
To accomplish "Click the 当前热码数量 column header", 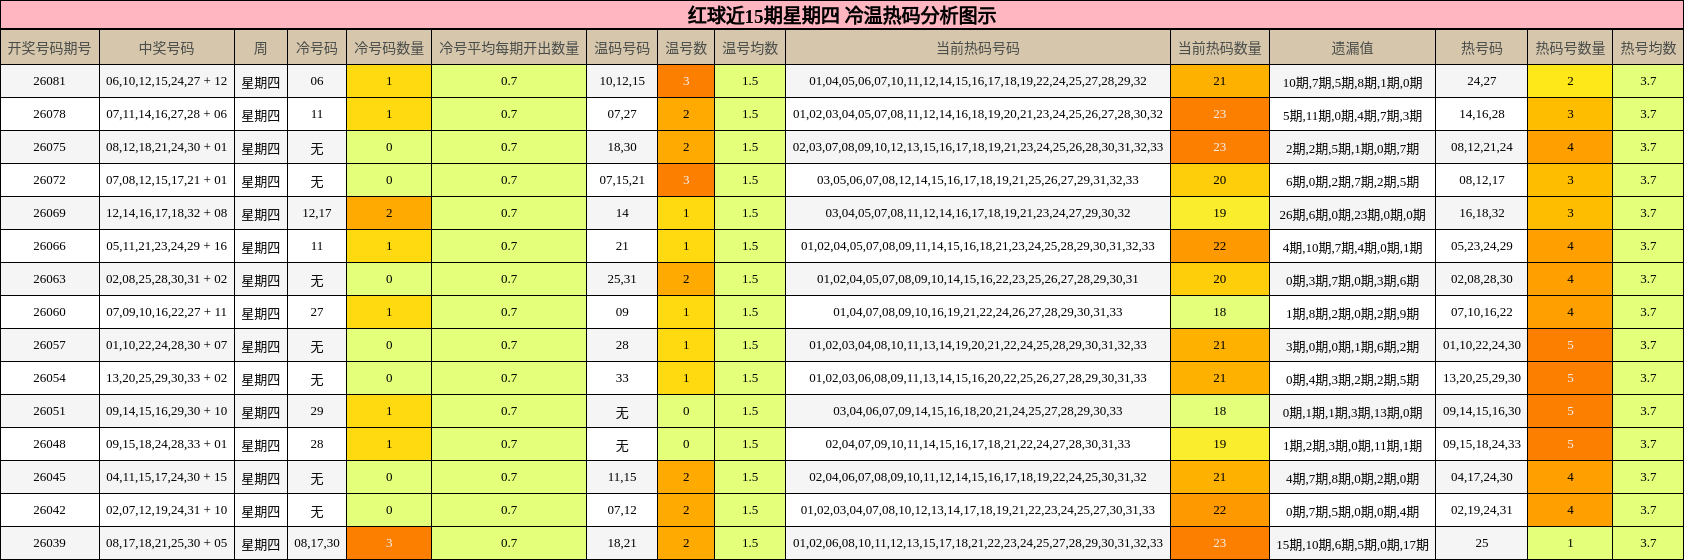I will [x=1220, y=48].
